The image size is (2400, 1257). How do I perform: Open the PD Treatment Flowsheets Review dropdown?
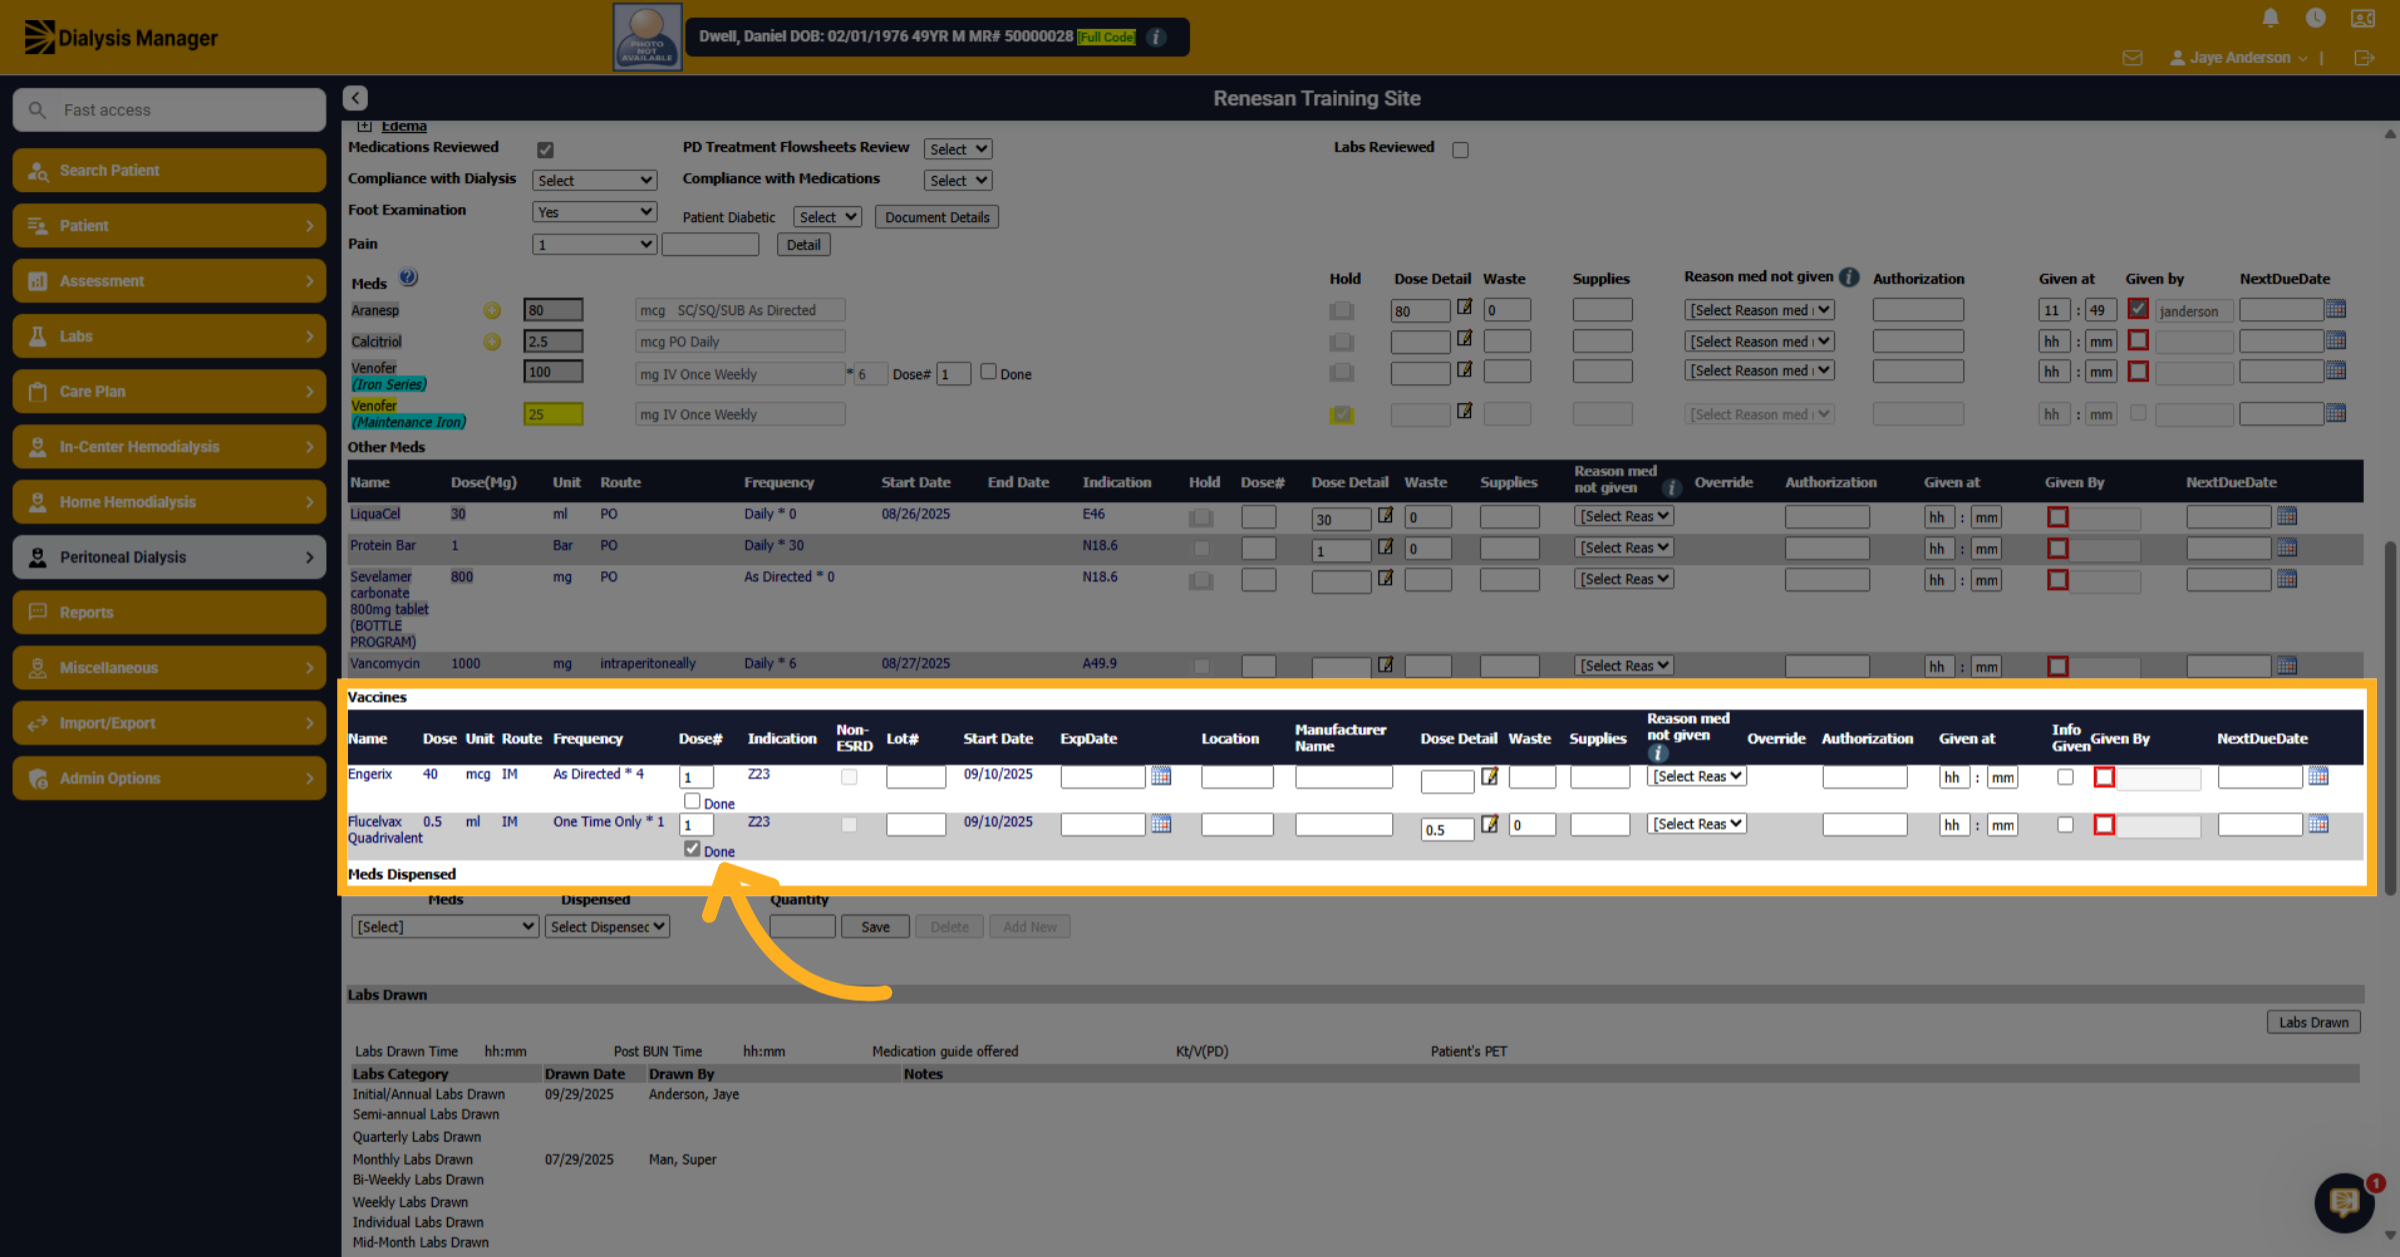coord(957,149)
